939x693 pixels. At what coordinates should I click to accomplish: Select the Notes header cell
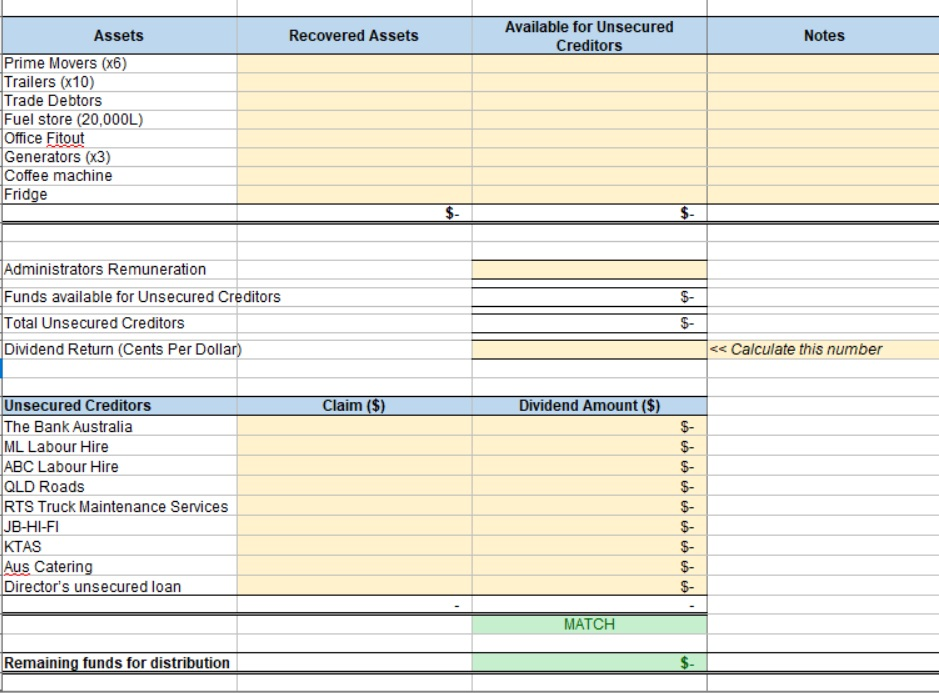pyautogui.click(x=824, y=35)
